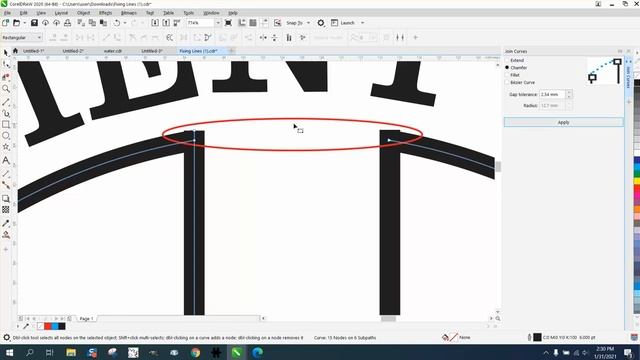Viewport: 640px width, 360px height.
Task: Select the Text tool
Action: pyautogui.click(x=6, y=160)
